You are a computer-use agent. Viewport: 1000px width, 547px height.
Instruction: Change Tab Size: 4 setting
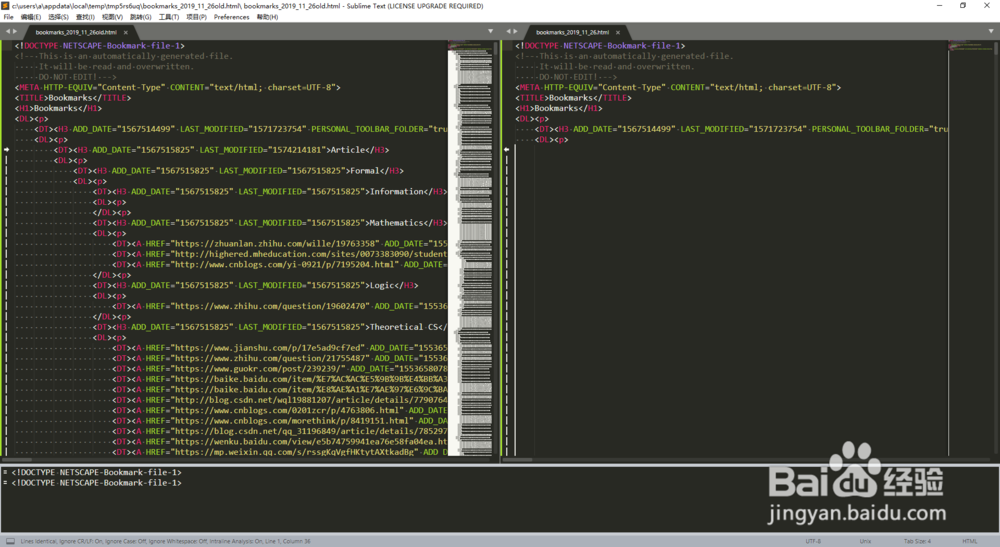917,541
